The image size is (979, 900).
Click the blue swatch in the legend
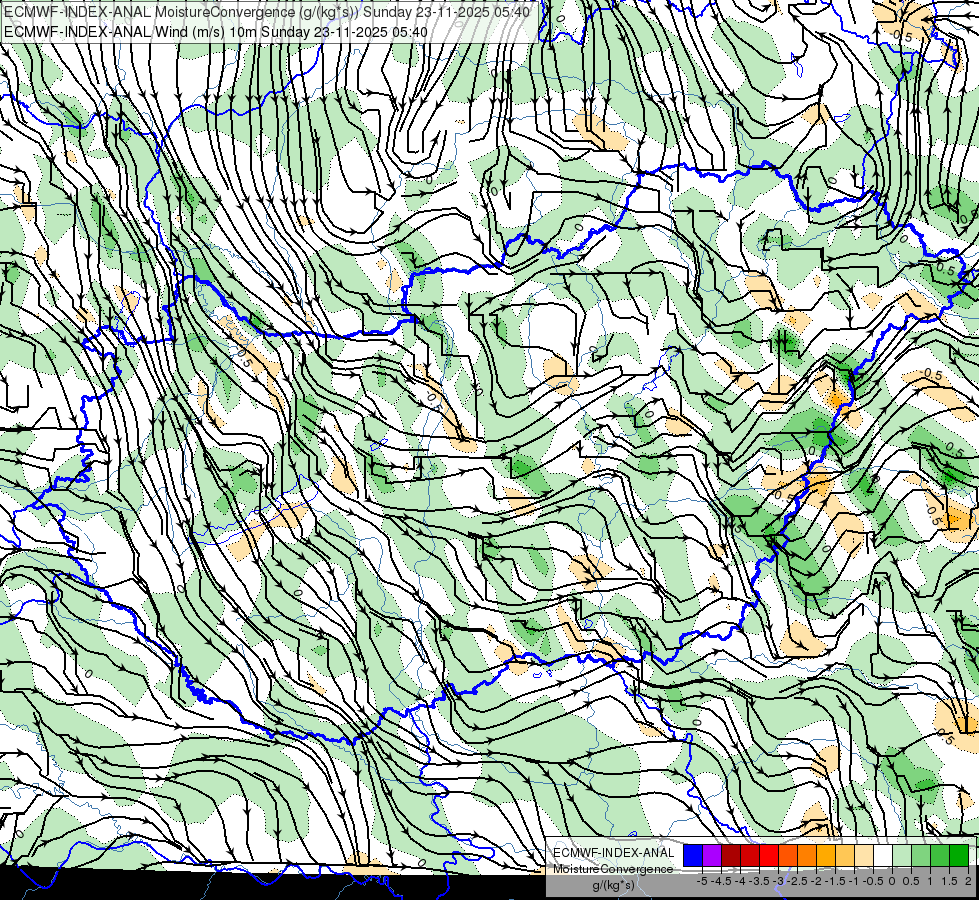(x=693, y=856)
